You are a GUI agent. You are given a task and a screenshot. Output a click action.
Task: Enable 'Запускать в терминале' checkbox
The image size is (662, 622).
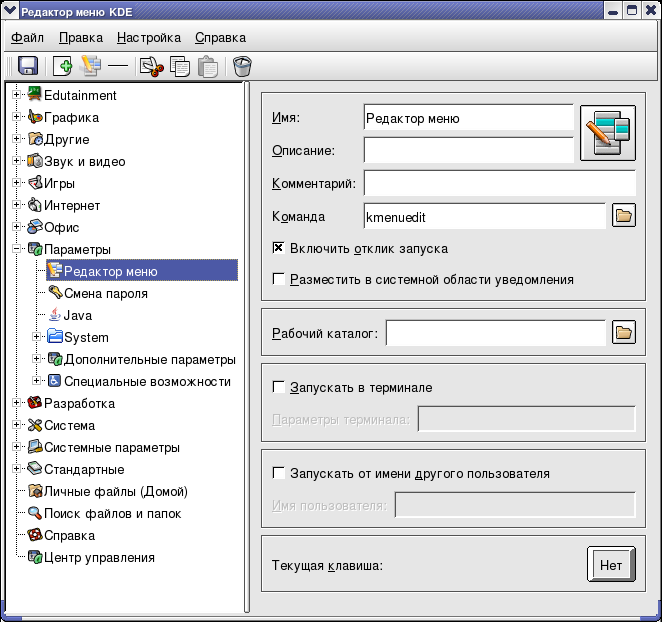tap(279, 387)
